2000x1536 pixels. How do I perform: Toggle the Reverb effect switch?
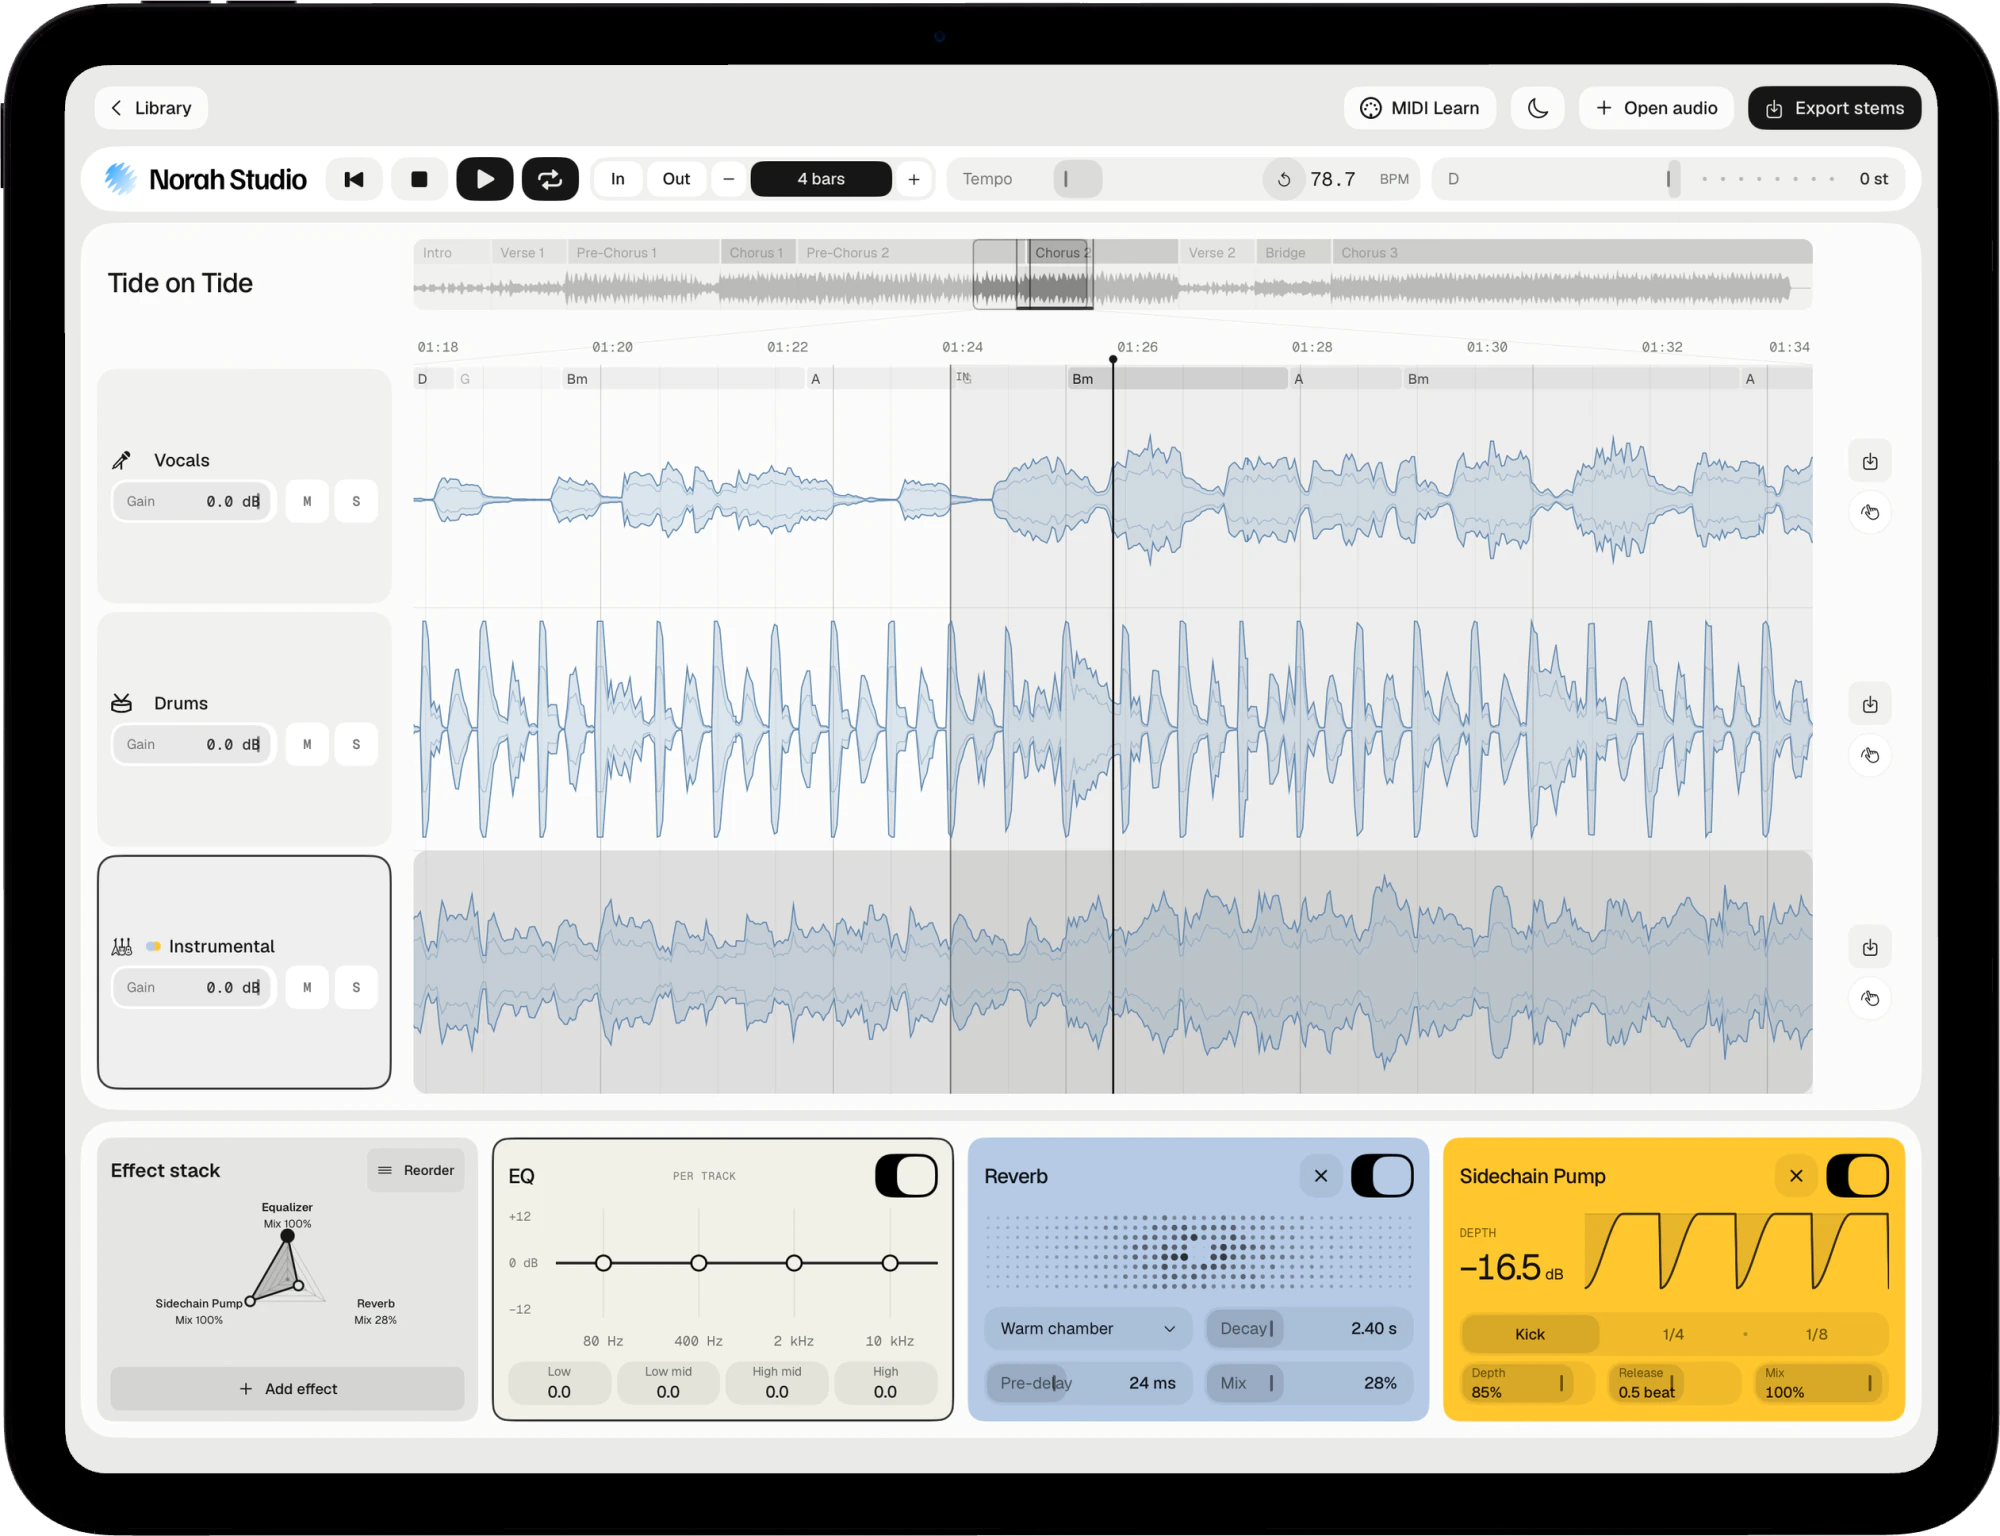click(x=1382, y=1176)
